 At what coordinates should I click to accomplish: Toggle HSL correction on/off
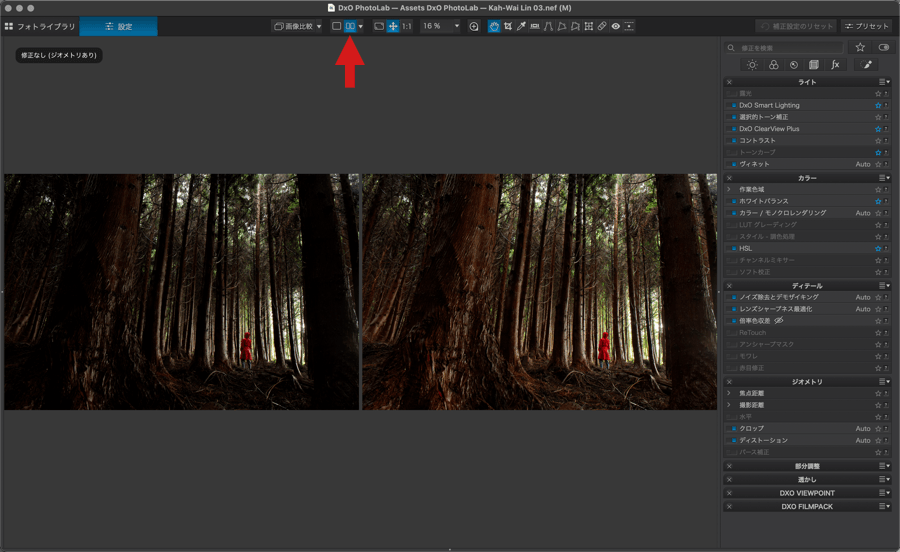point(732,248)
